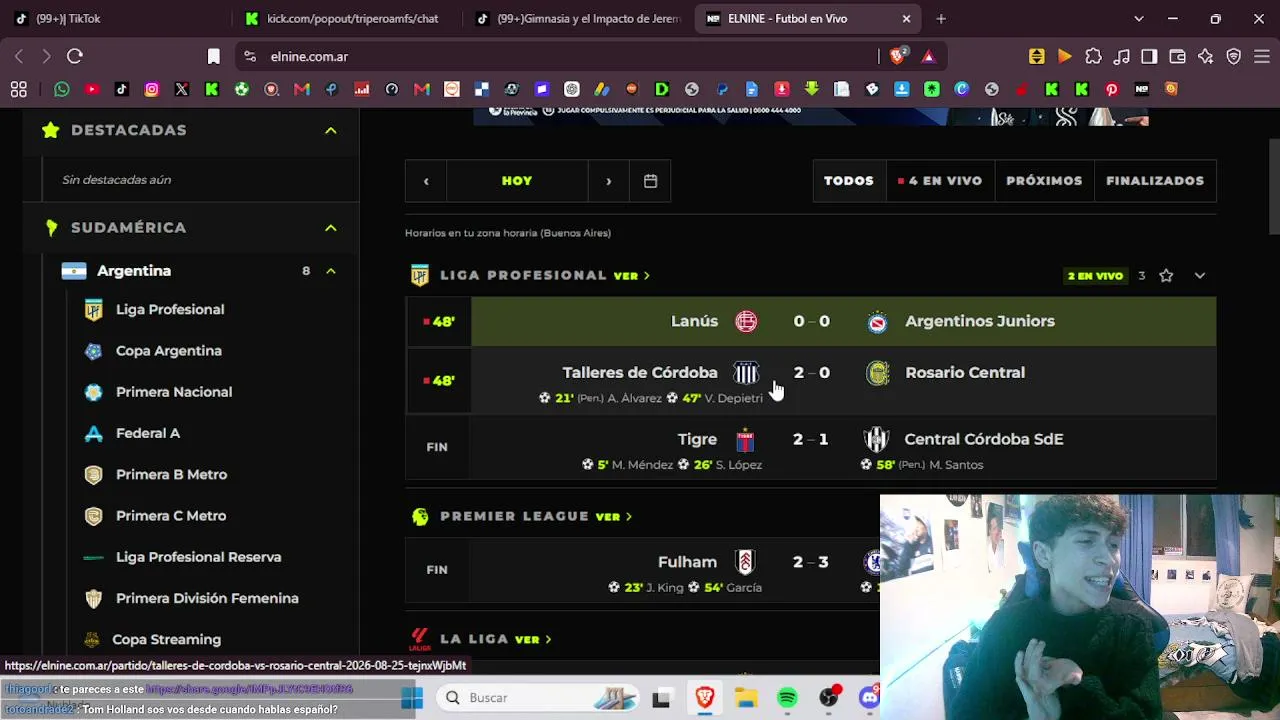
Task: Open Task View on the taskbar
Action: point(661,698)
